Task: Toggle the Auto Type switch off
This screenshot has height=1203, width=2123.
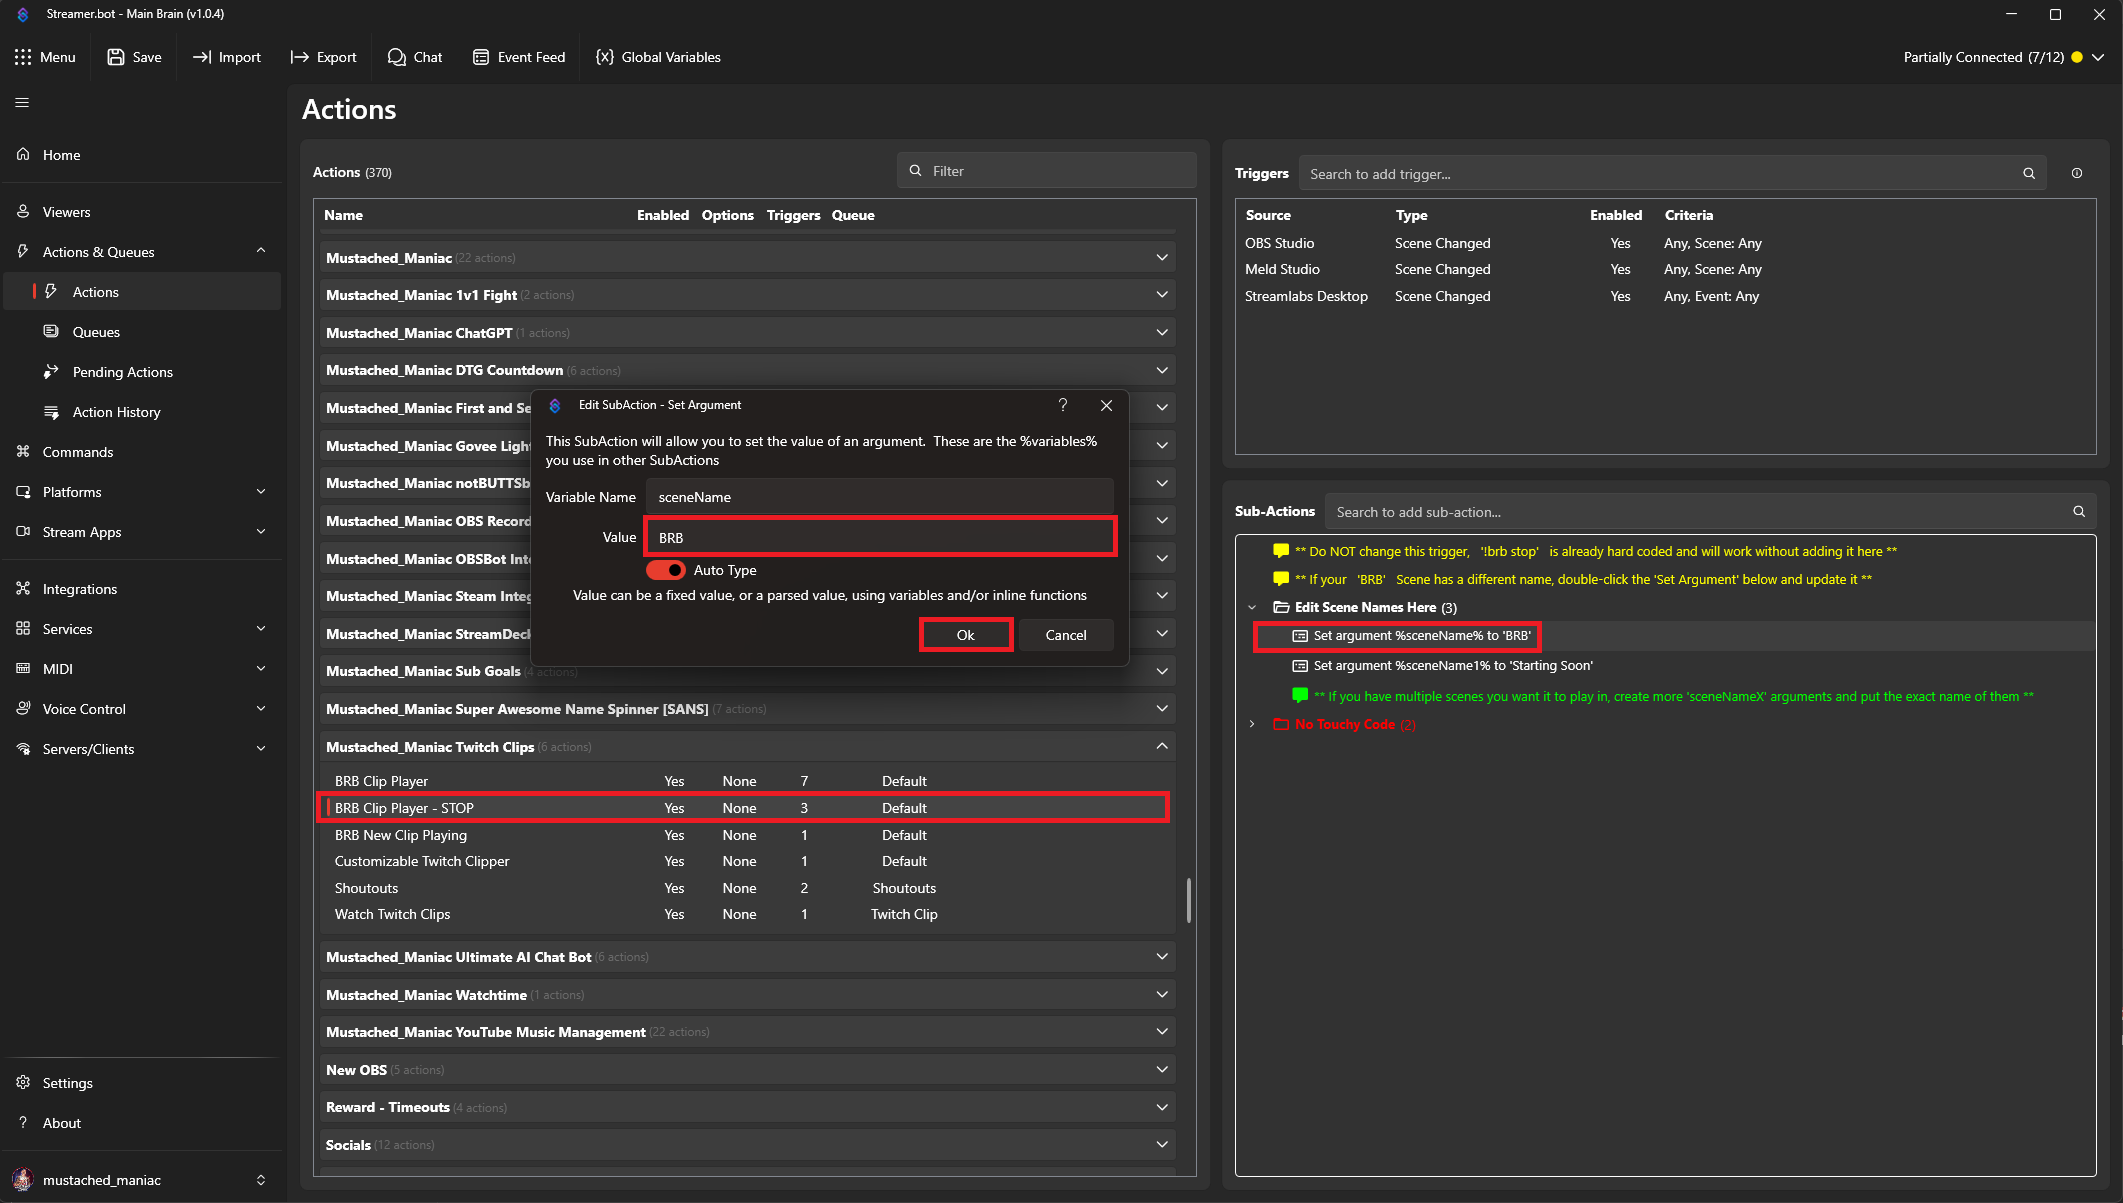Action: pos(666,570)
